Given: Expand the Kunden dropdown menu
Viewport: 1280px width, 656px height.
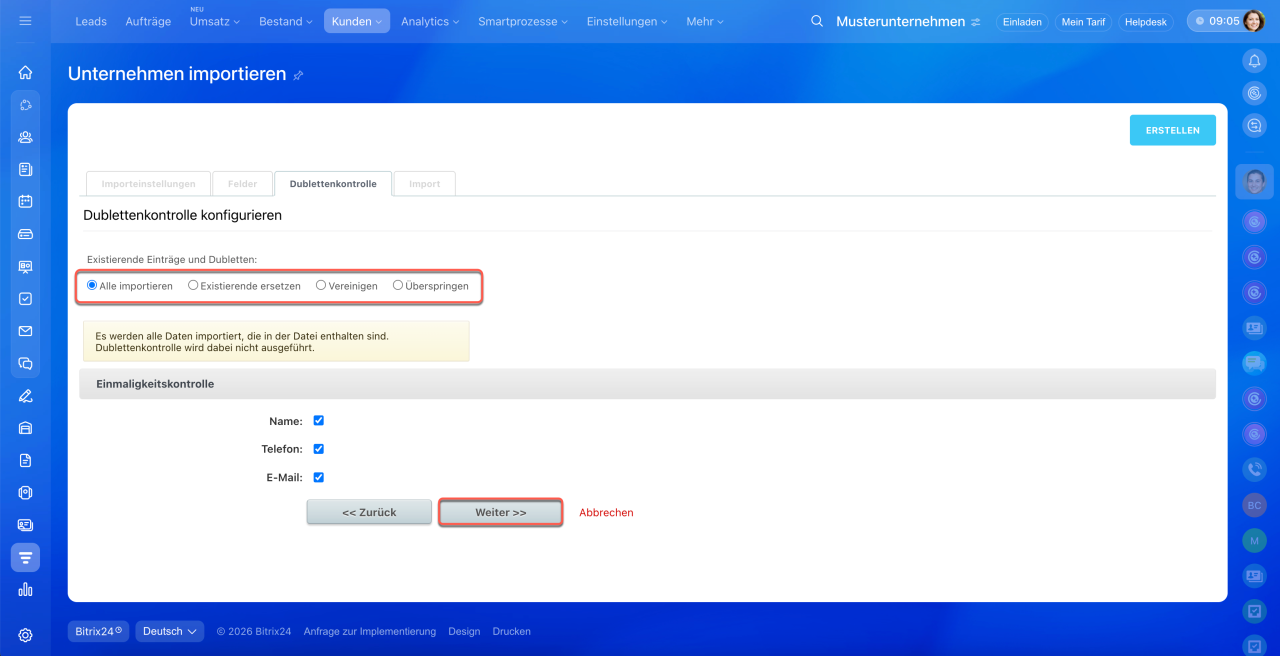Looking at the screenshot, I should coord(356,21).
